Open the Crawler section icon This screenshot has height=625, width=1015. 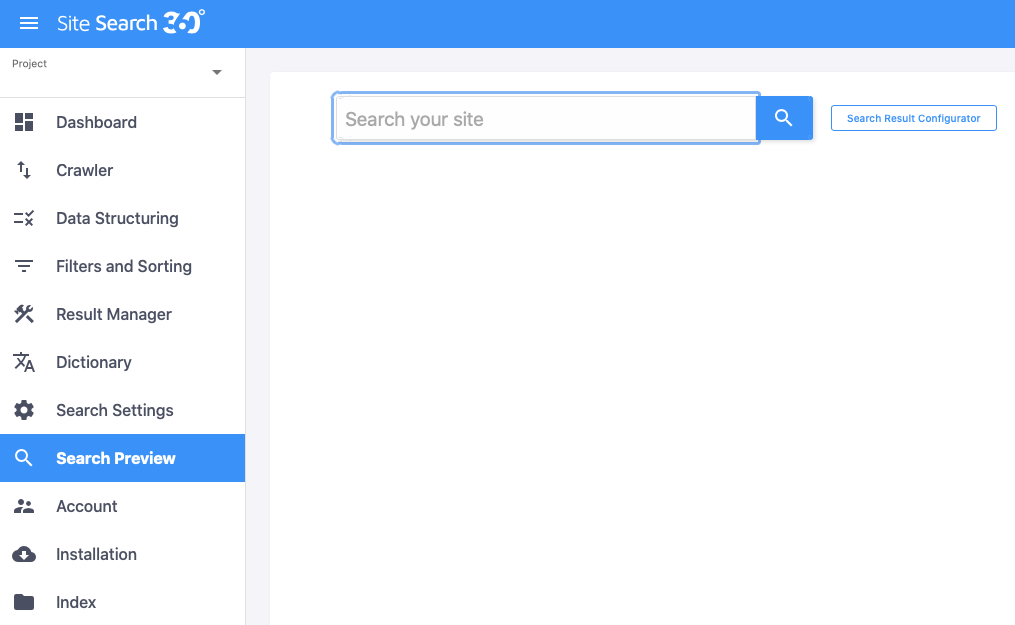(24, 170)
